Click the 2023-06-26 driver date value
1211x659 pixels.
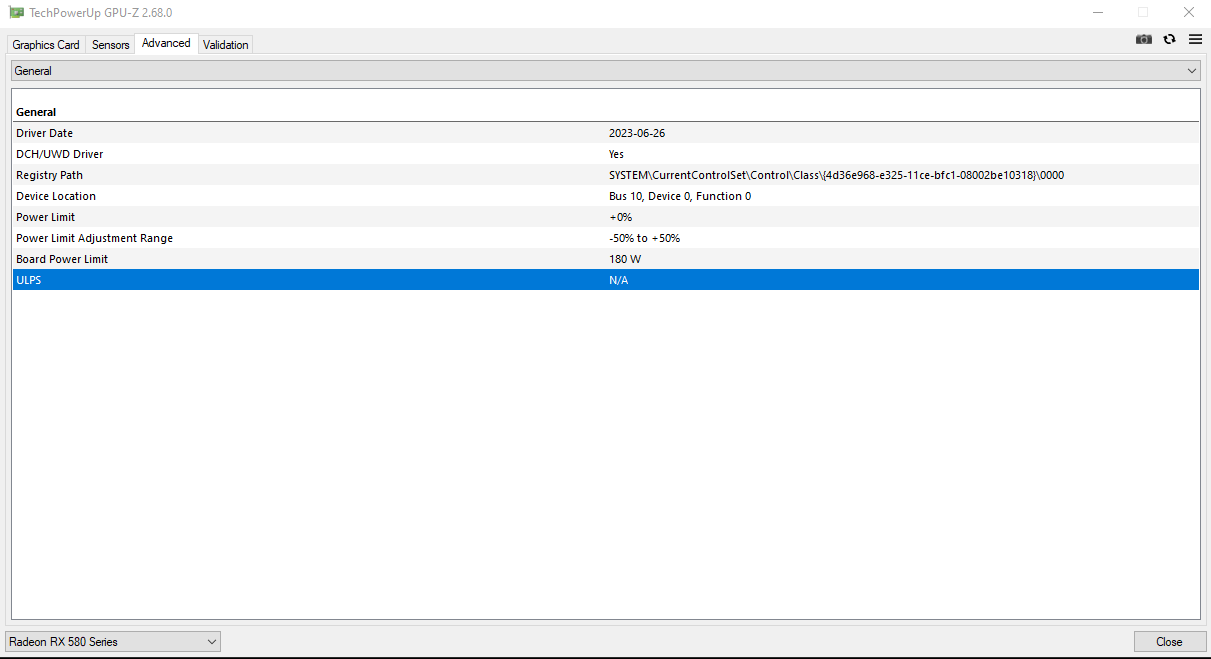coord(637,133)
